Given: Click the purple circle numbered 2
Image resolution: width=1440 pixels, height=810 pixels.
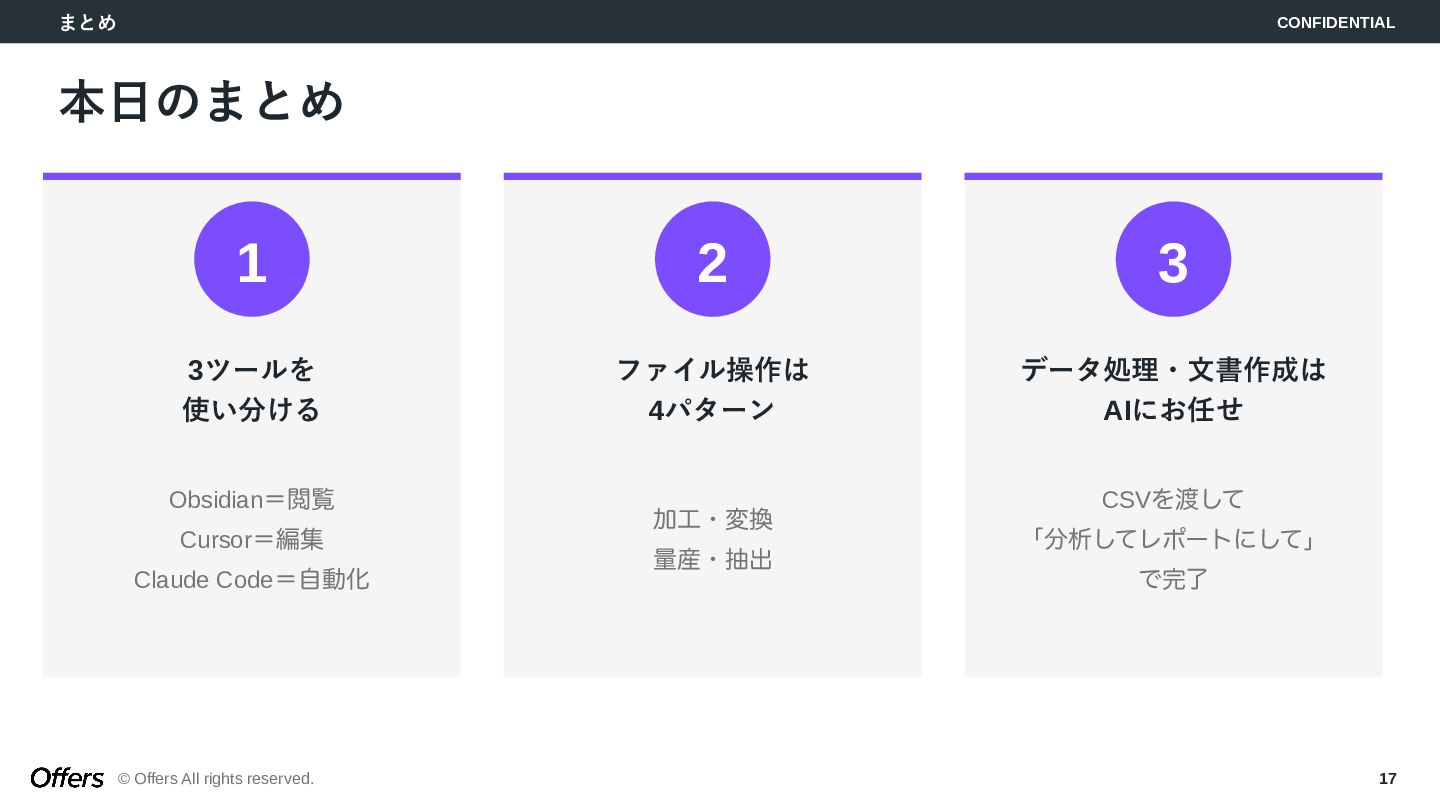Looking at the screenshot, I should point(712,259).
